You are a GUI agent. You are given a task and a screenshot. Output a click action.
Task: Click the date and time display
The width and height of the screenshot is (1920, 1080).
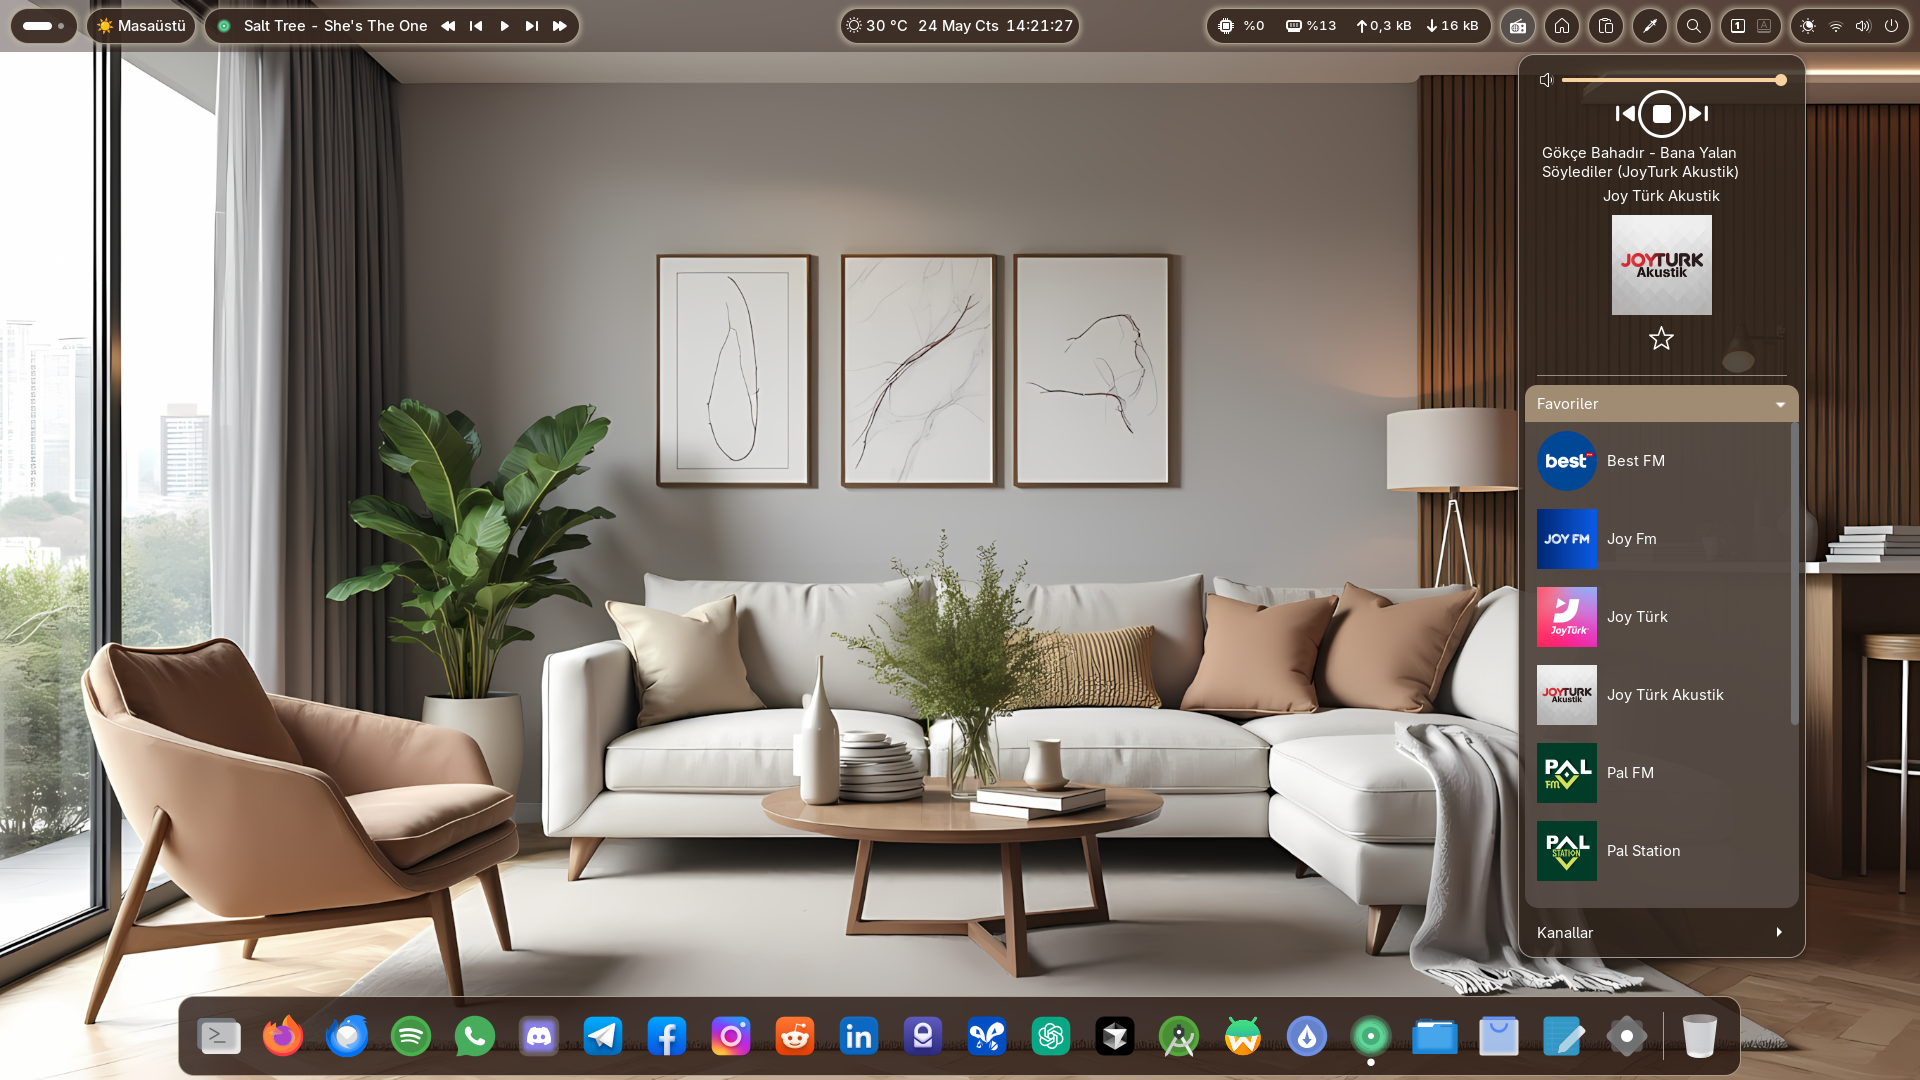pyautogui.click(x=994, y=26)
